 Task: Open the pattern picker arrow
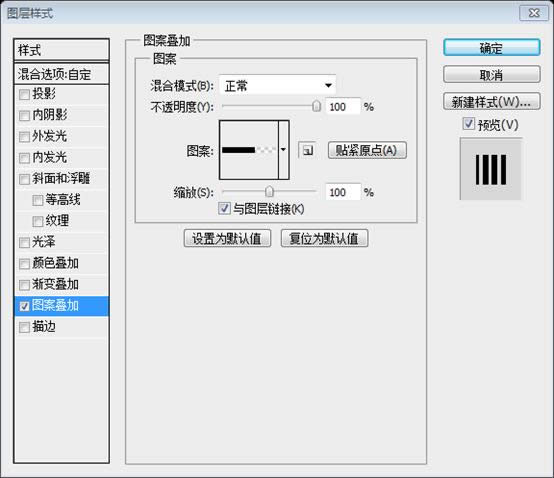click(x=284, y=150)
